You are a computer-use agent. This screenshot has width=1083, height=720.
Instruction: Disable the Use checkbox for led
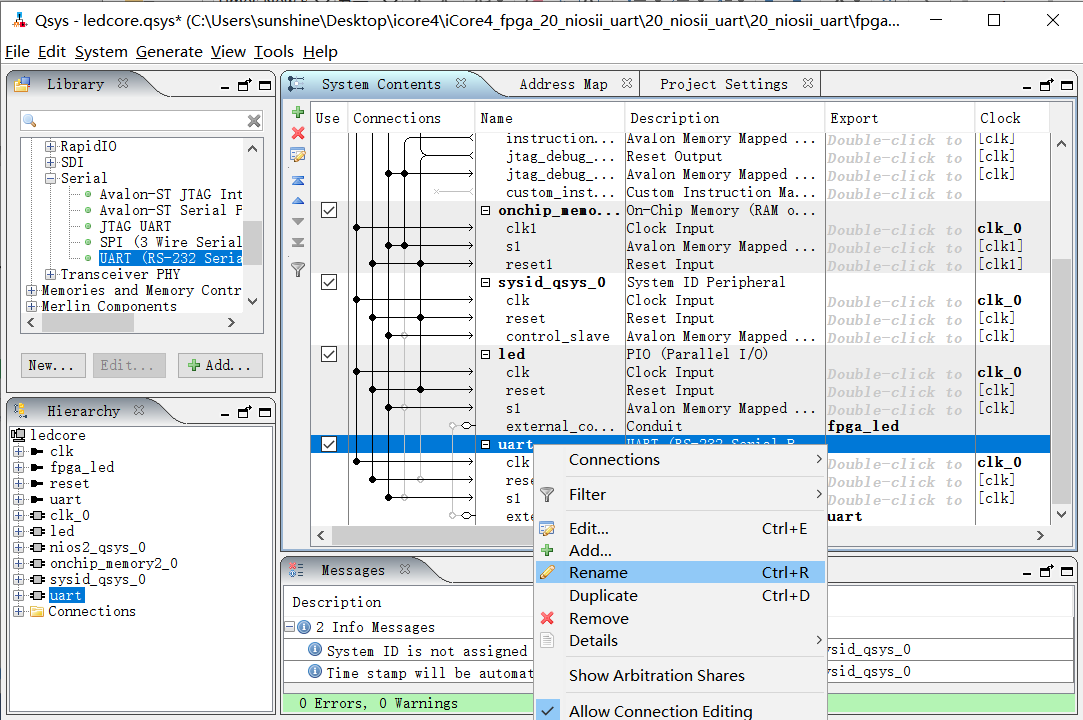[328, 355]
